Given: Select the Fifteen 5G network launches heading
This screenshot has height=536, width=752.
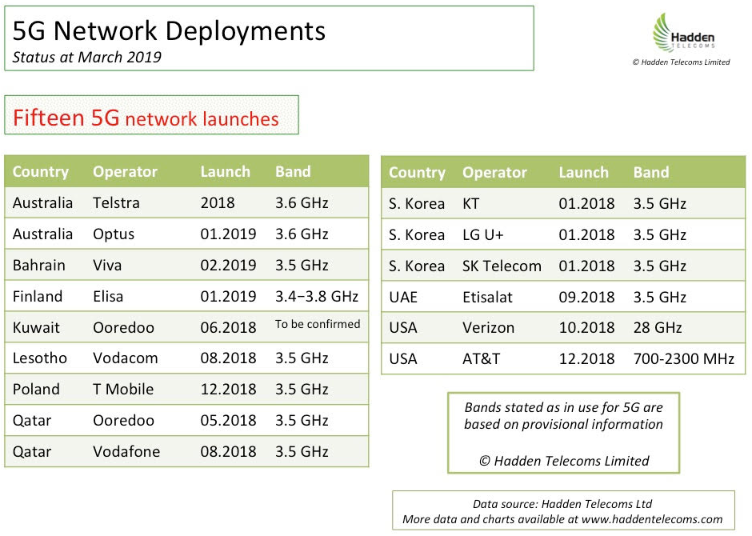Looking at the screenshot, I should pos(146,119).
